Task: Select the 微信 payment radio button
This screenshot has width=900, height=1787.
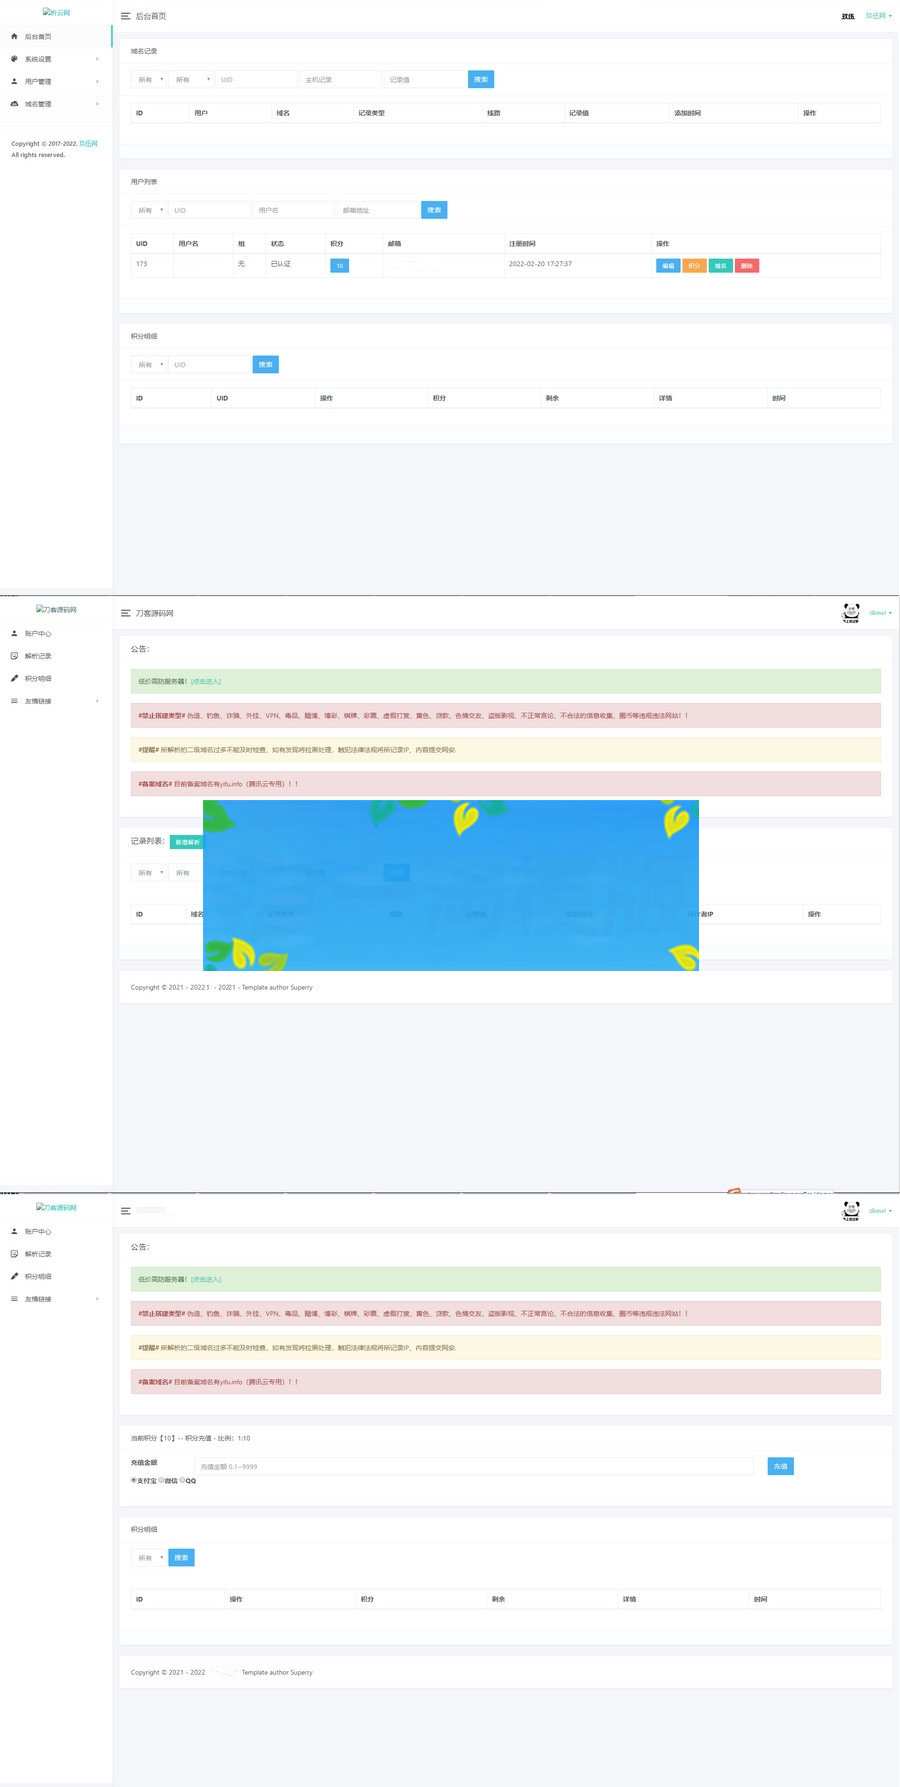Action: [x=160, y=1480]
